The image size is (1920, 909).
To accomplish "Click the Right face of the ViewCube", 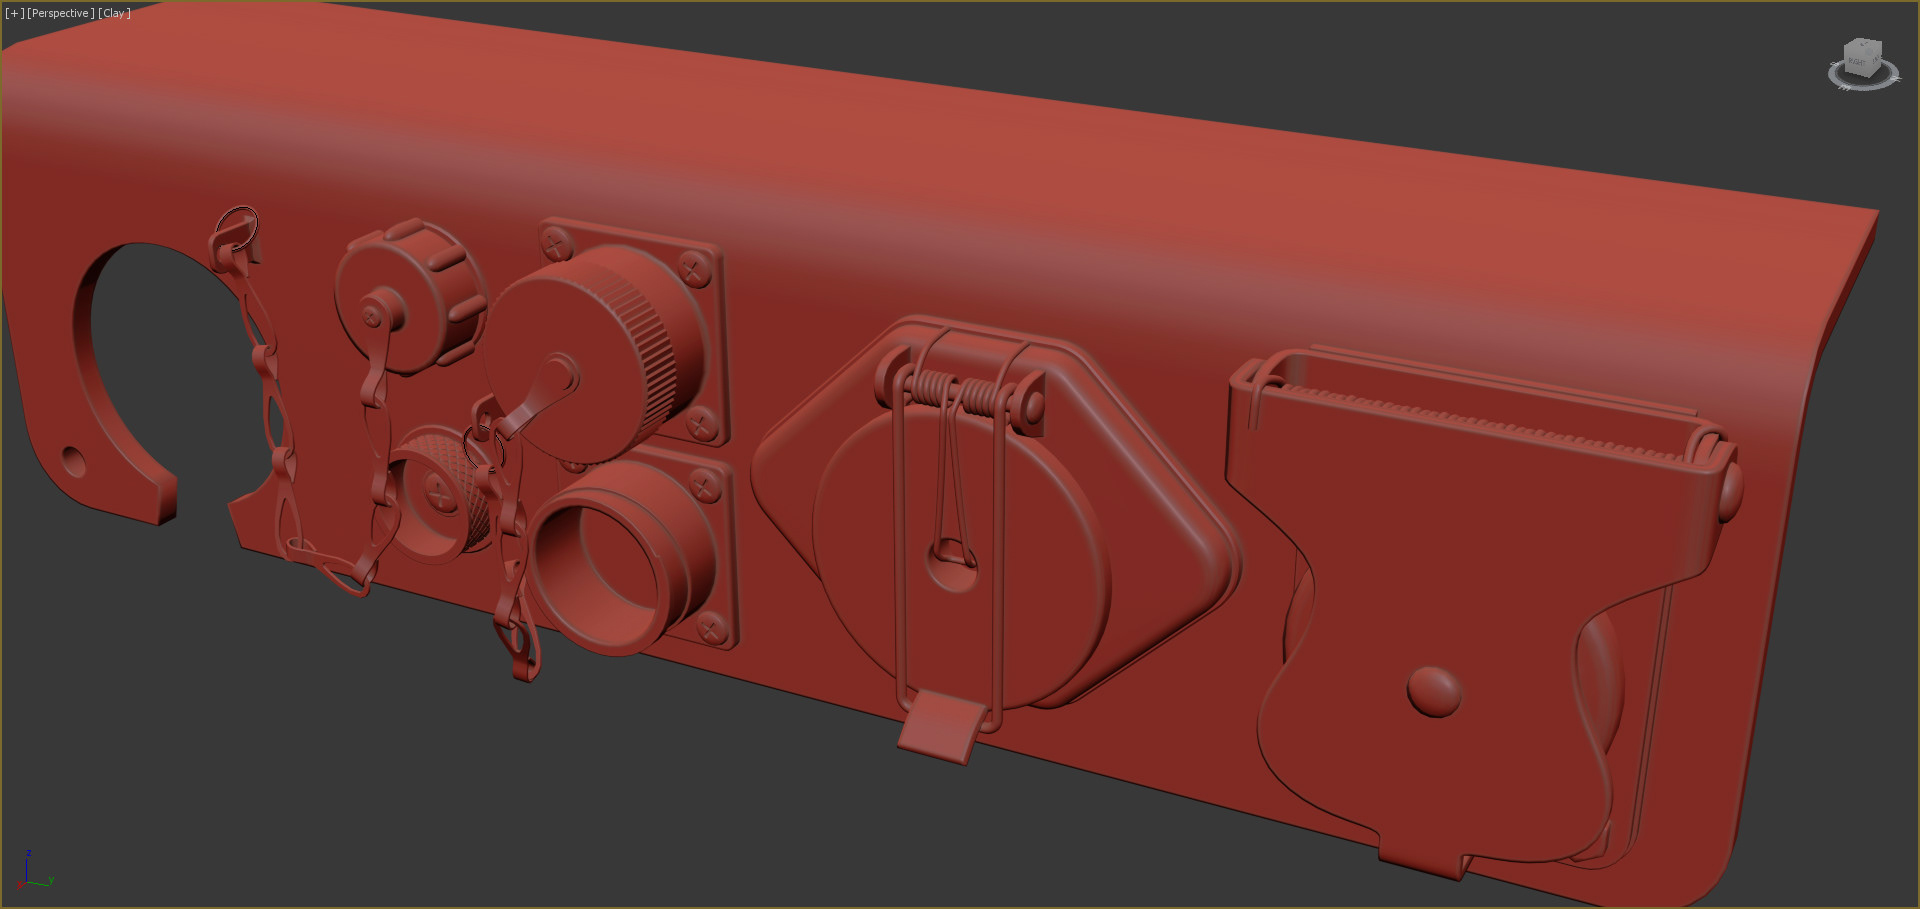I will 1857,62.
